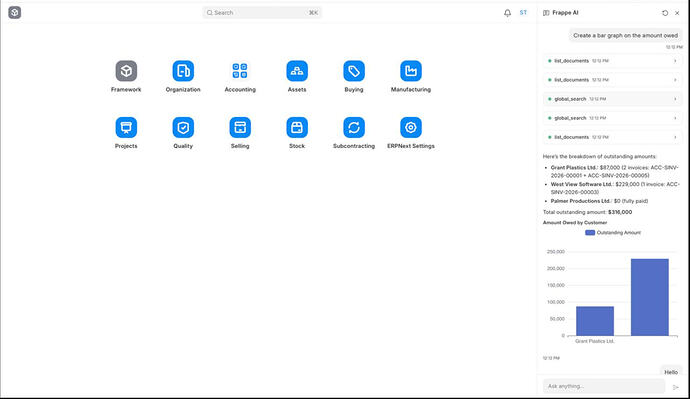Open the Subcontracting module
Screen dimensions: 690x399
[354, 128]
